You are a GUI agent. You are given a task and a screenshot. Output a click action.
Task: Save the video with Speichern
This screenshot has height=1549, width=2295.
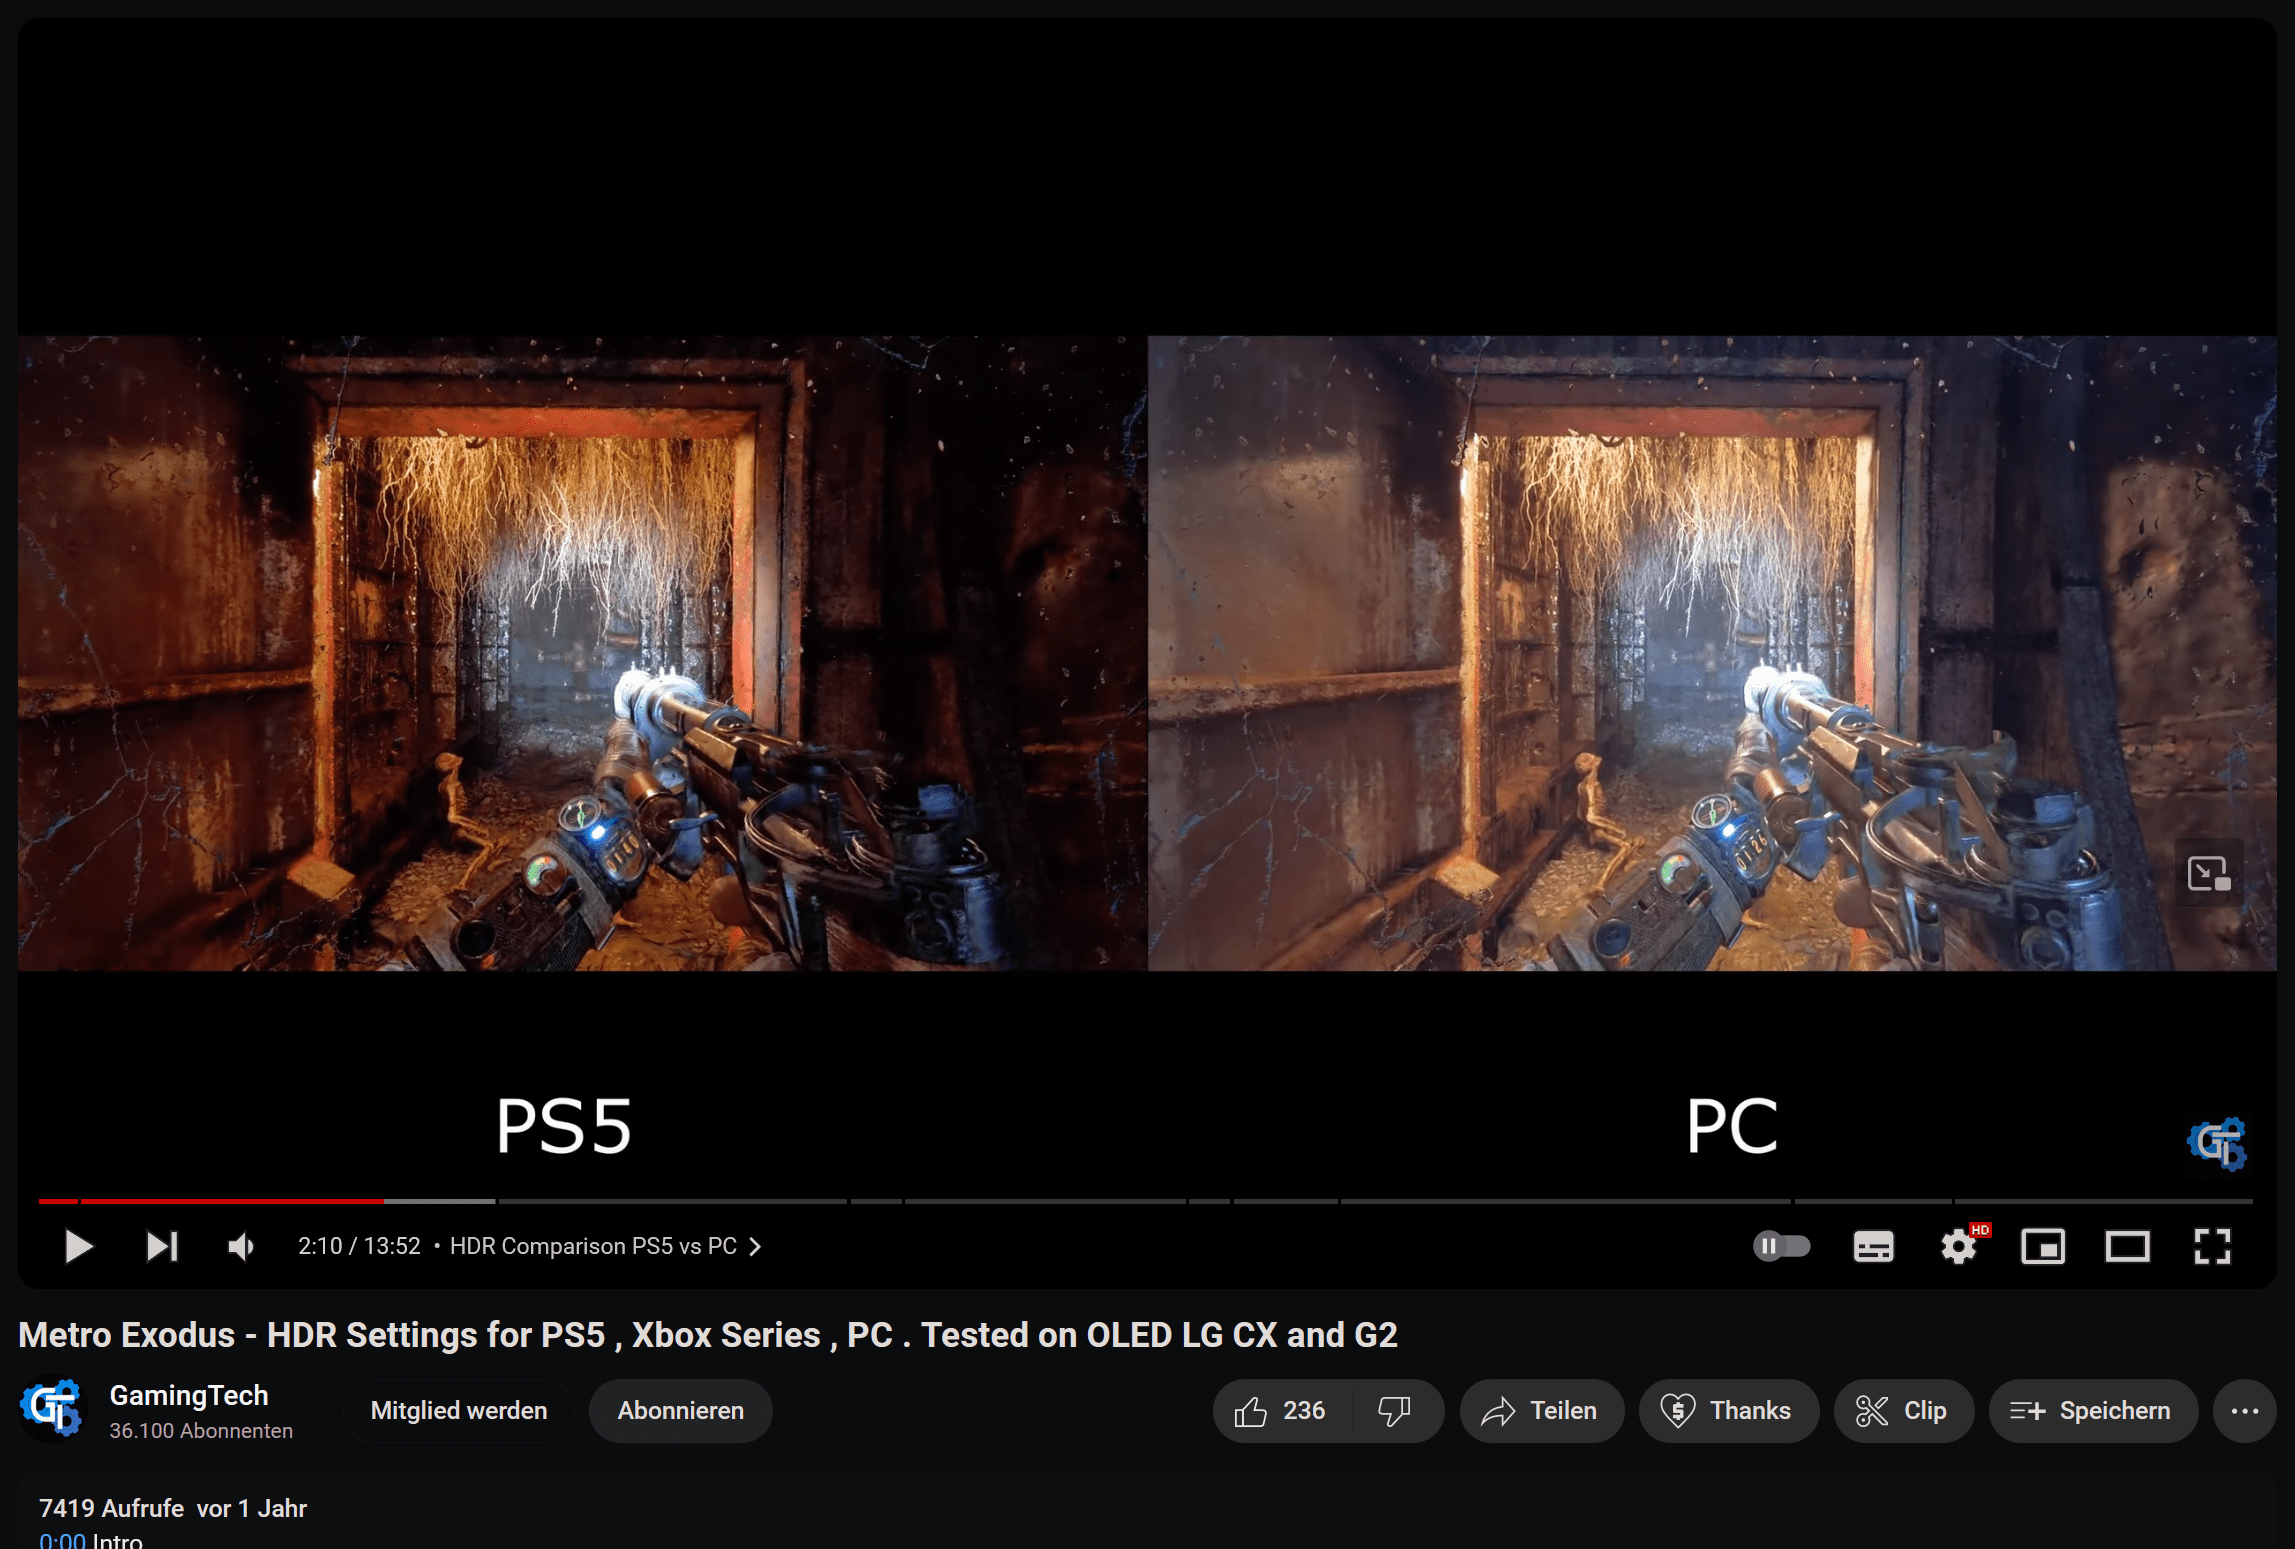coord(2092,1410)
